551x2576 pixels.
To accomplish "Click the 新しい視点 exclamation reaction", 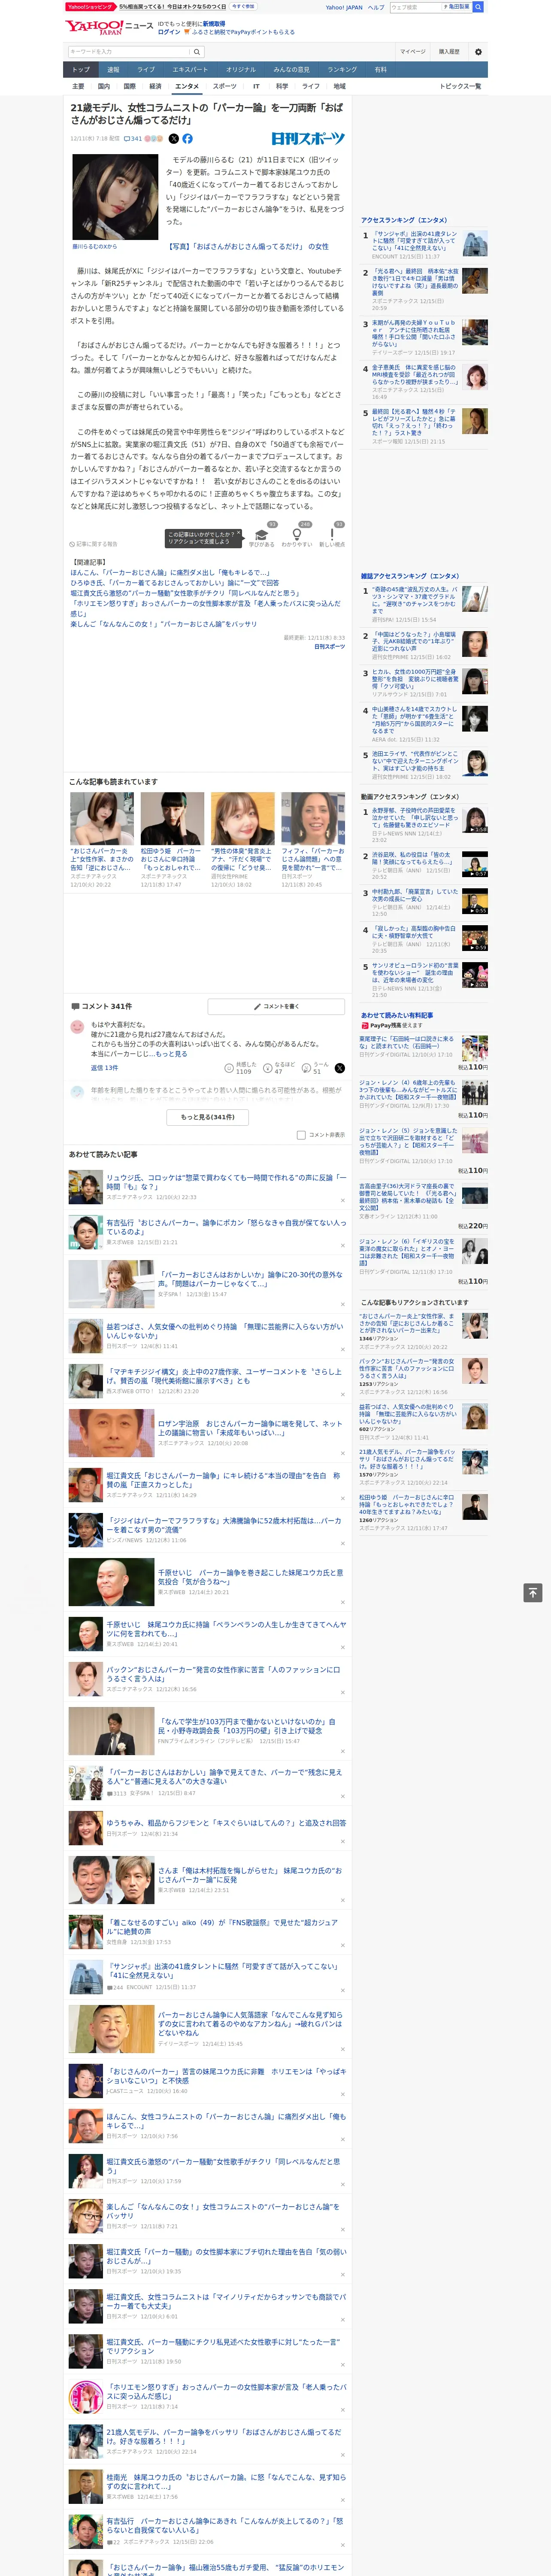I will pyautogui.click(x=332, y=535).
